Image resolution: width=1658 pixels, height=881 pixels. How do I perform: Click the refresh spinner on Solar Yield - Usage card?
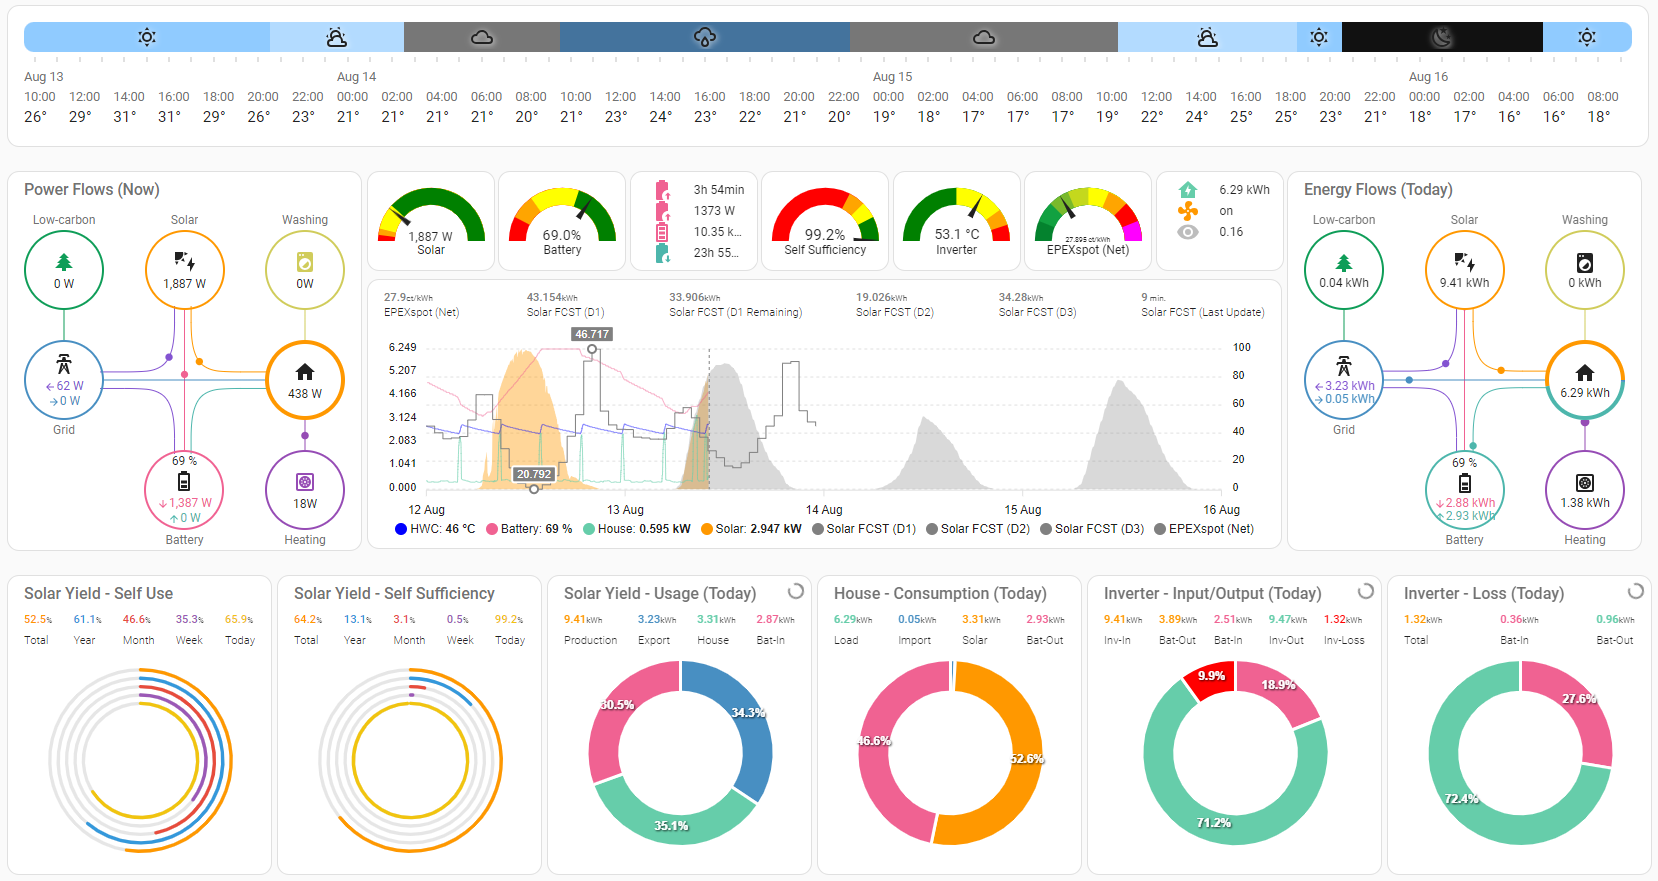point(796,591)
